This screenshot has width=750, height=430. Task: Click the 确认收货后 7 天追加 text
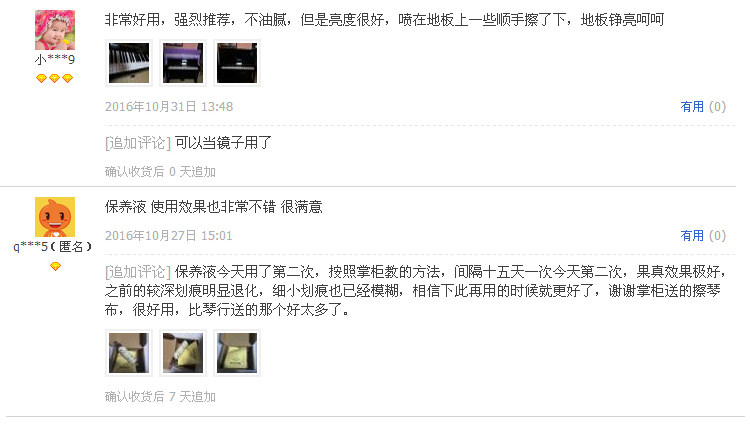pos(160,397)
